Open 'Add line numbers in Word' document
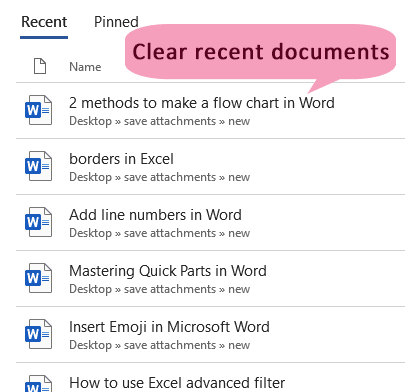 [155, 215]
